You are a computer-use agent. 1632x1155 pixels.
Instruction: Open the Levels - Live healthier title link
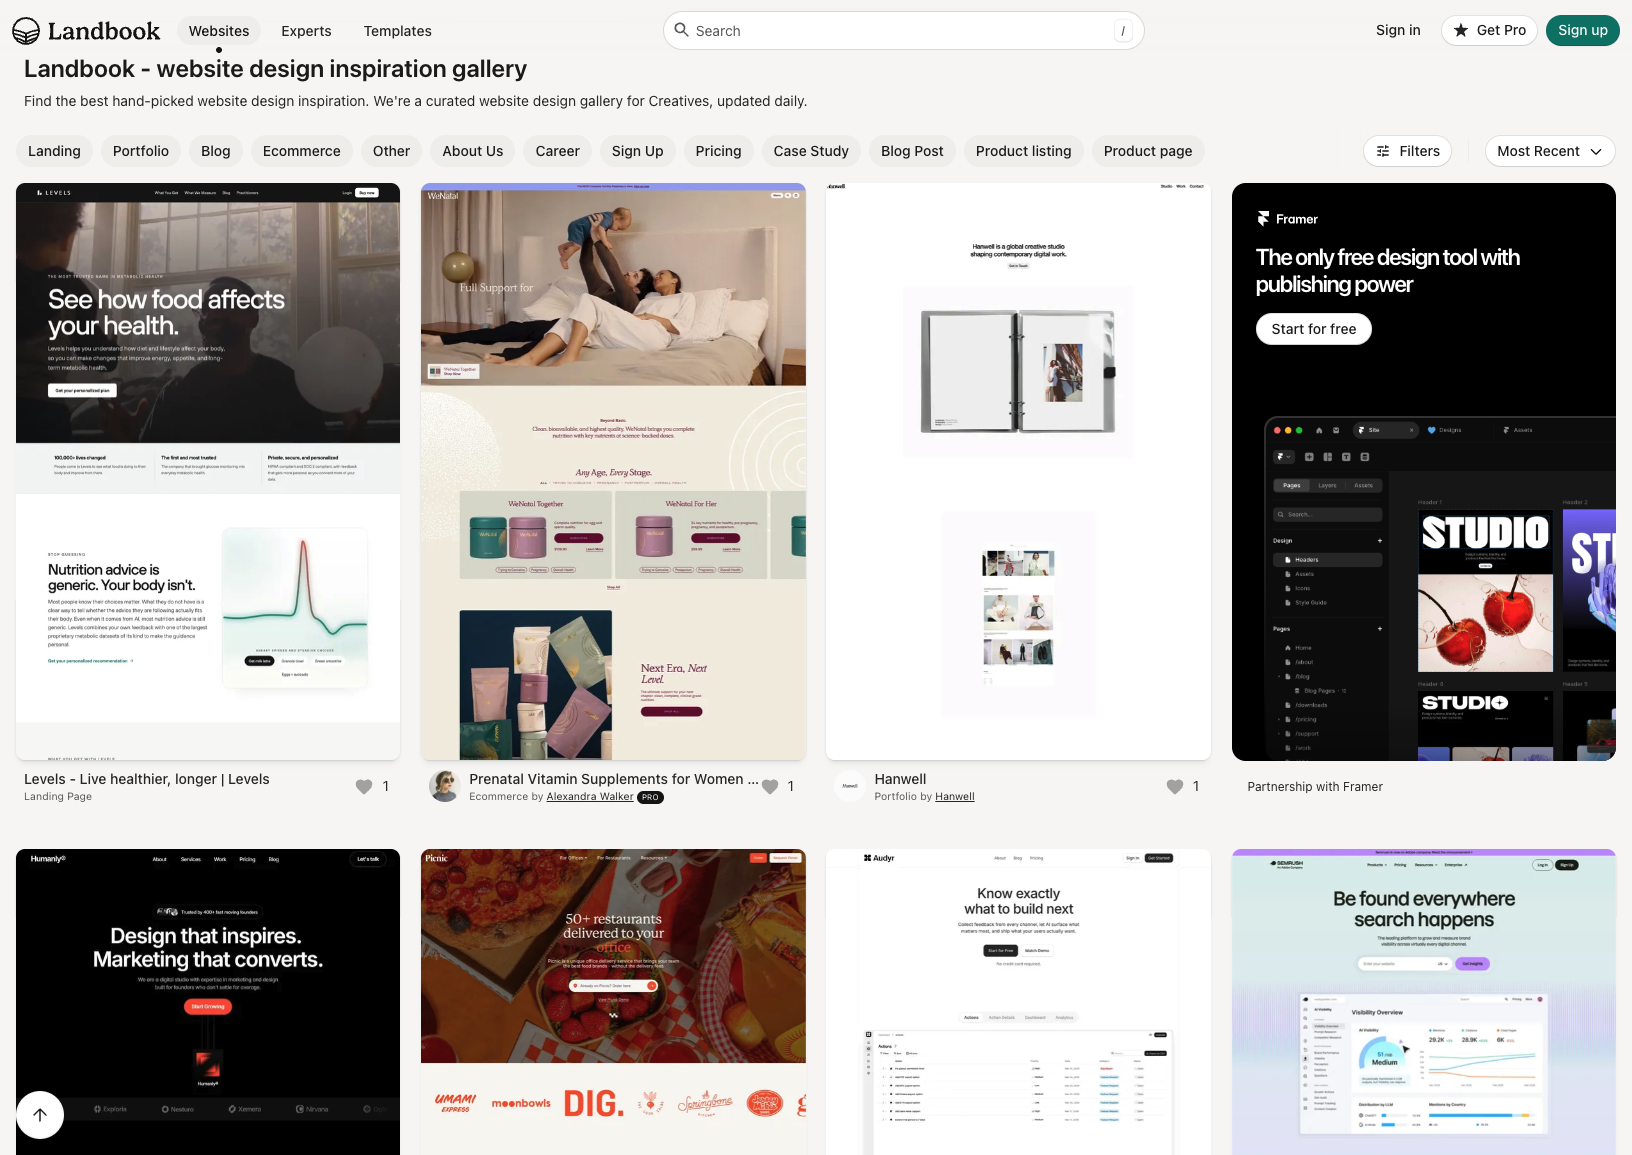tap(147, 779)
